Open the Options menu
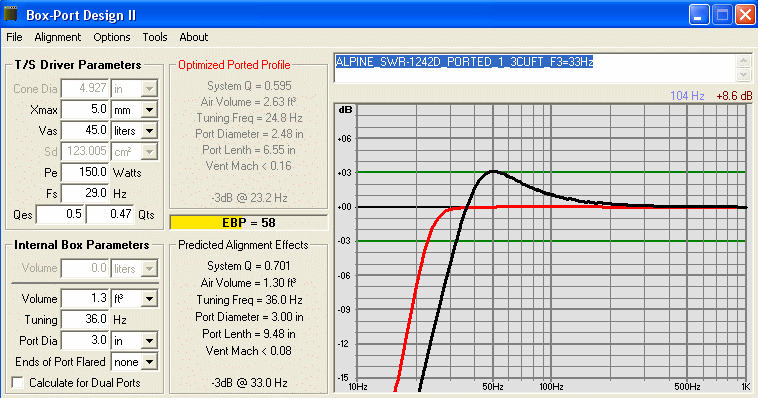This screenshot has width=758, height=398. [x=112, y=37]
